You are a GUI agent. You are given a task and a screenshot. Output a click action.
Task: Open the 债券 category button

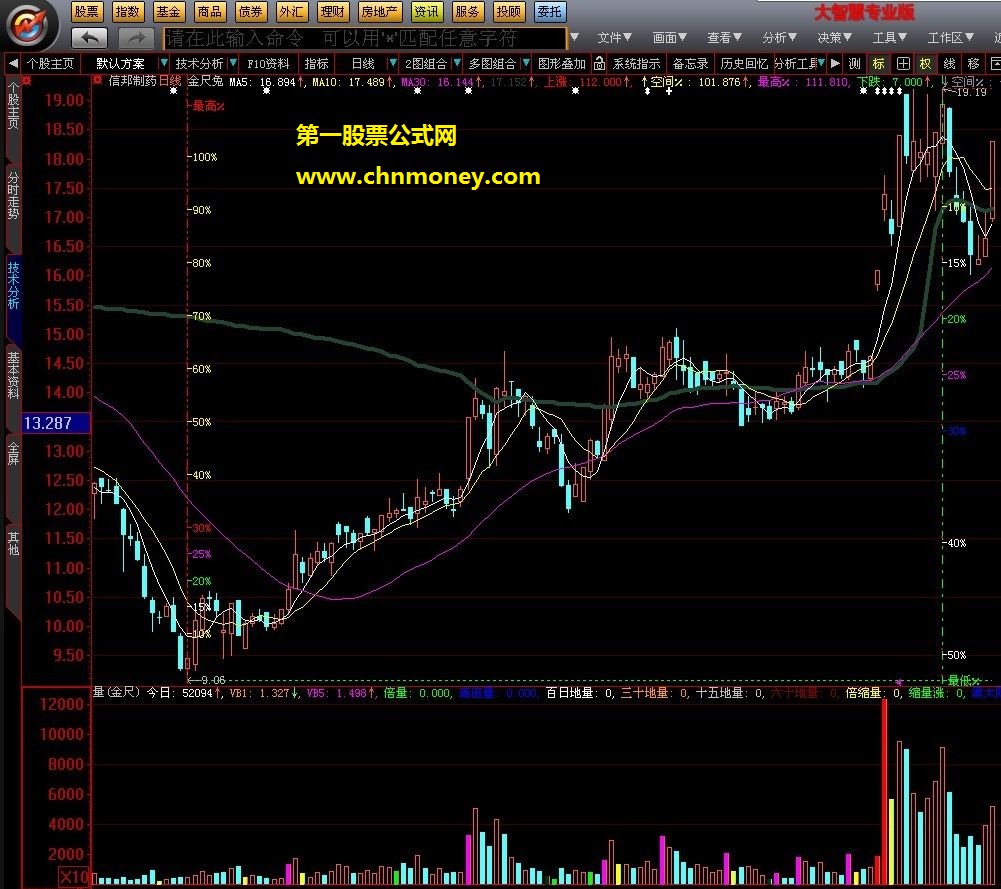[250, 11]
